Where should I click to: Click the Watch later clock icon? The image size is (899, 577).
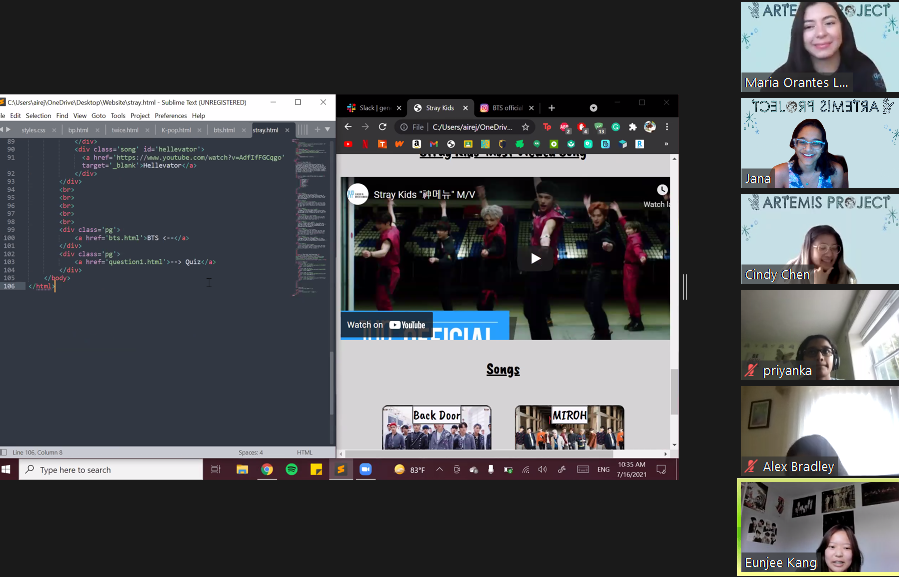pos(662,190)
